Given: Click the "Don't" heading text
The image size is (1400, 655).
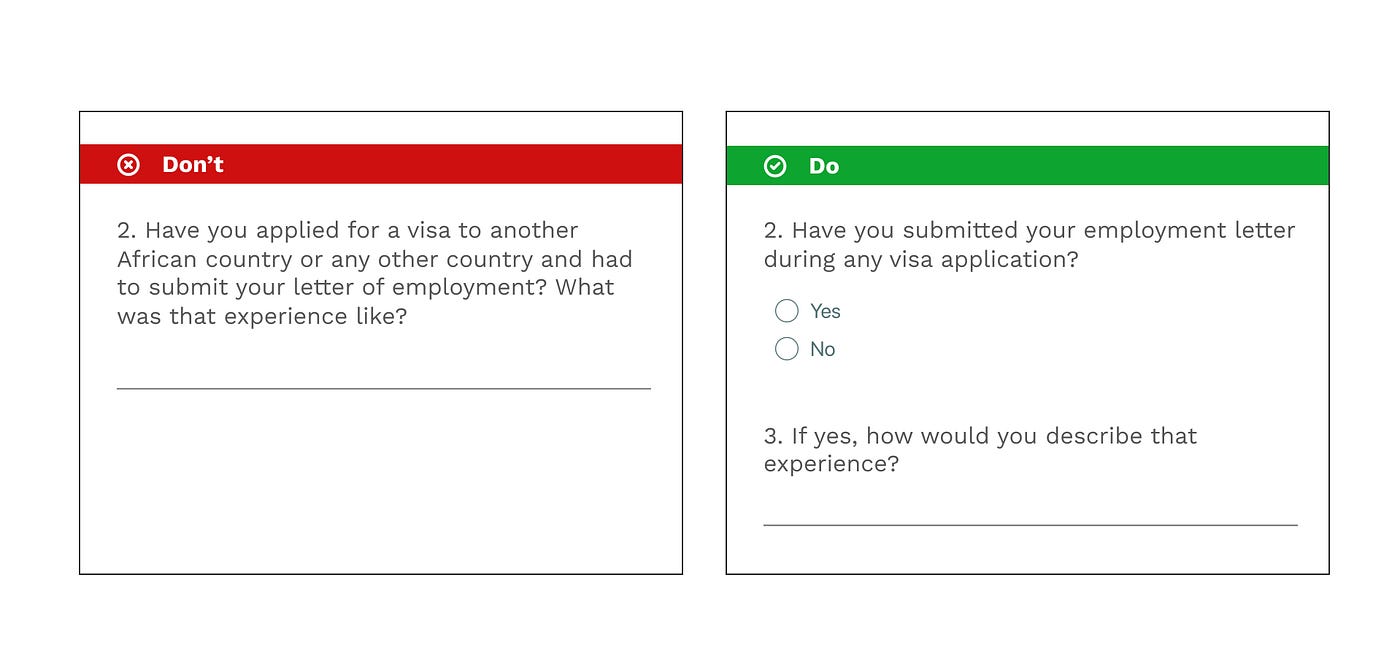Looking at the screenshot, I should [193, 165].
